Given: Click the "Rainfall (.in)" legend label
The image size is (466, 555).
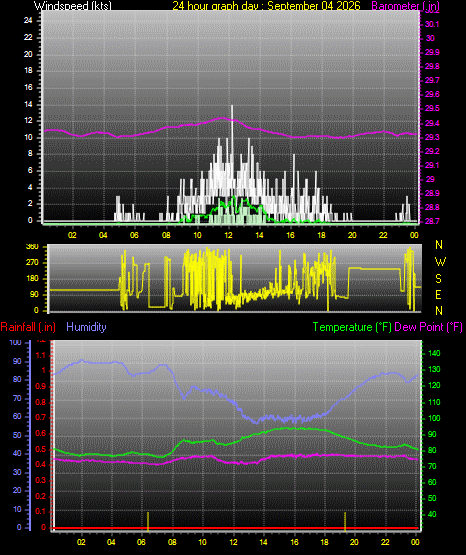Looking at the screenshot, I should point(28,327).
